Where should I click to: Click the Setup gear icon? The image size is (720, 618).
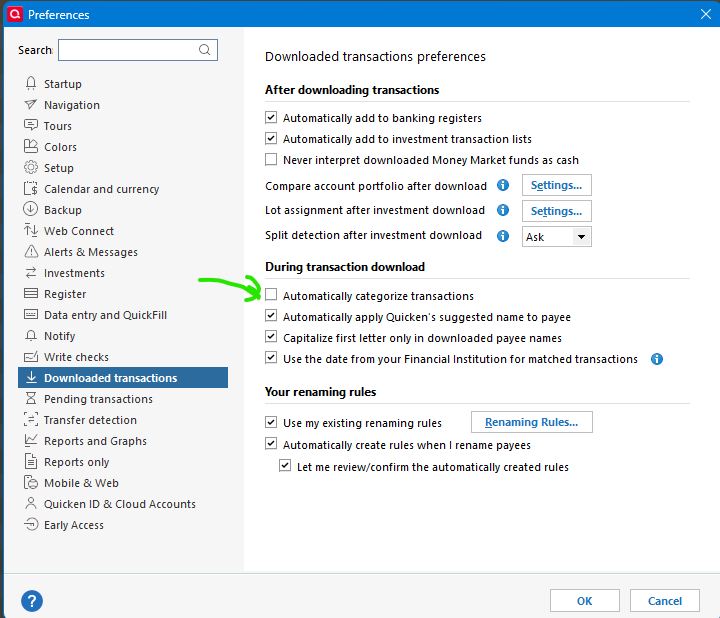tap(31, 168)
